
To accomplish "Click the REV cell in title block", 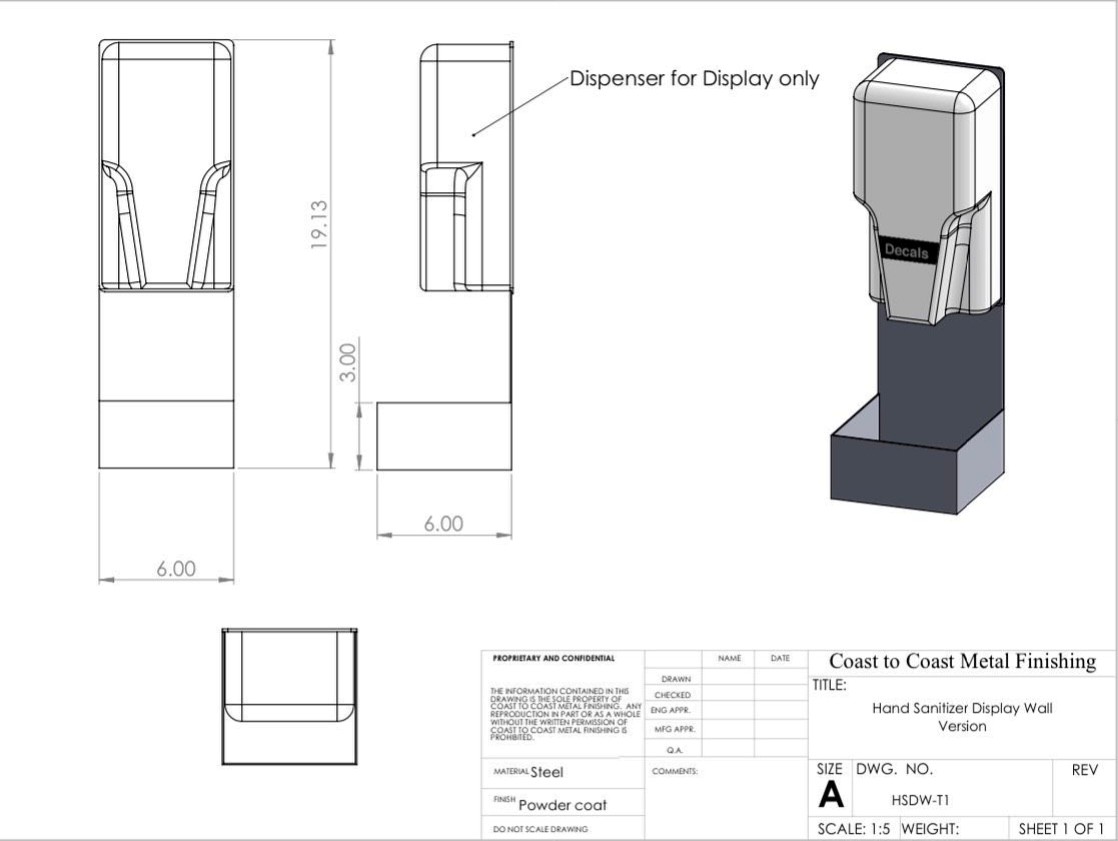I will 1083,770.
